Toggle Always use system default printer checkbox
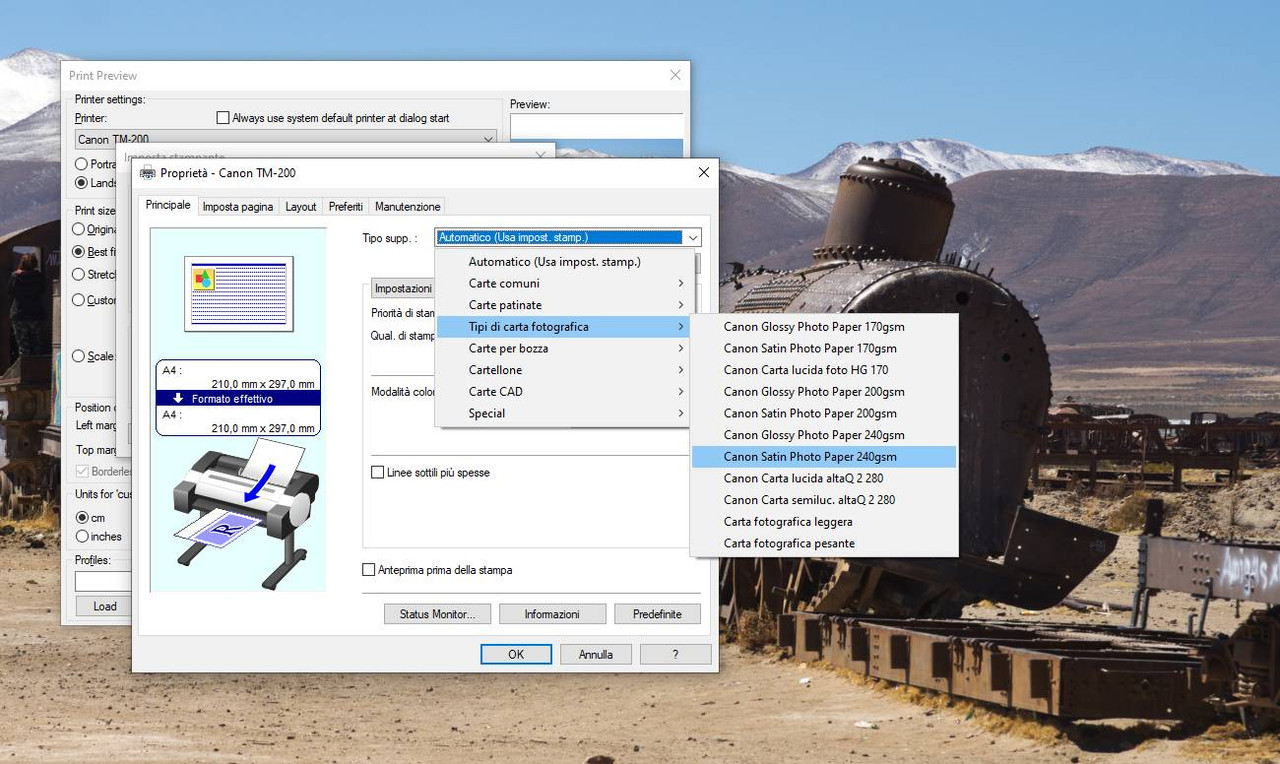The image size is (1280, 764). pos(223,118)
